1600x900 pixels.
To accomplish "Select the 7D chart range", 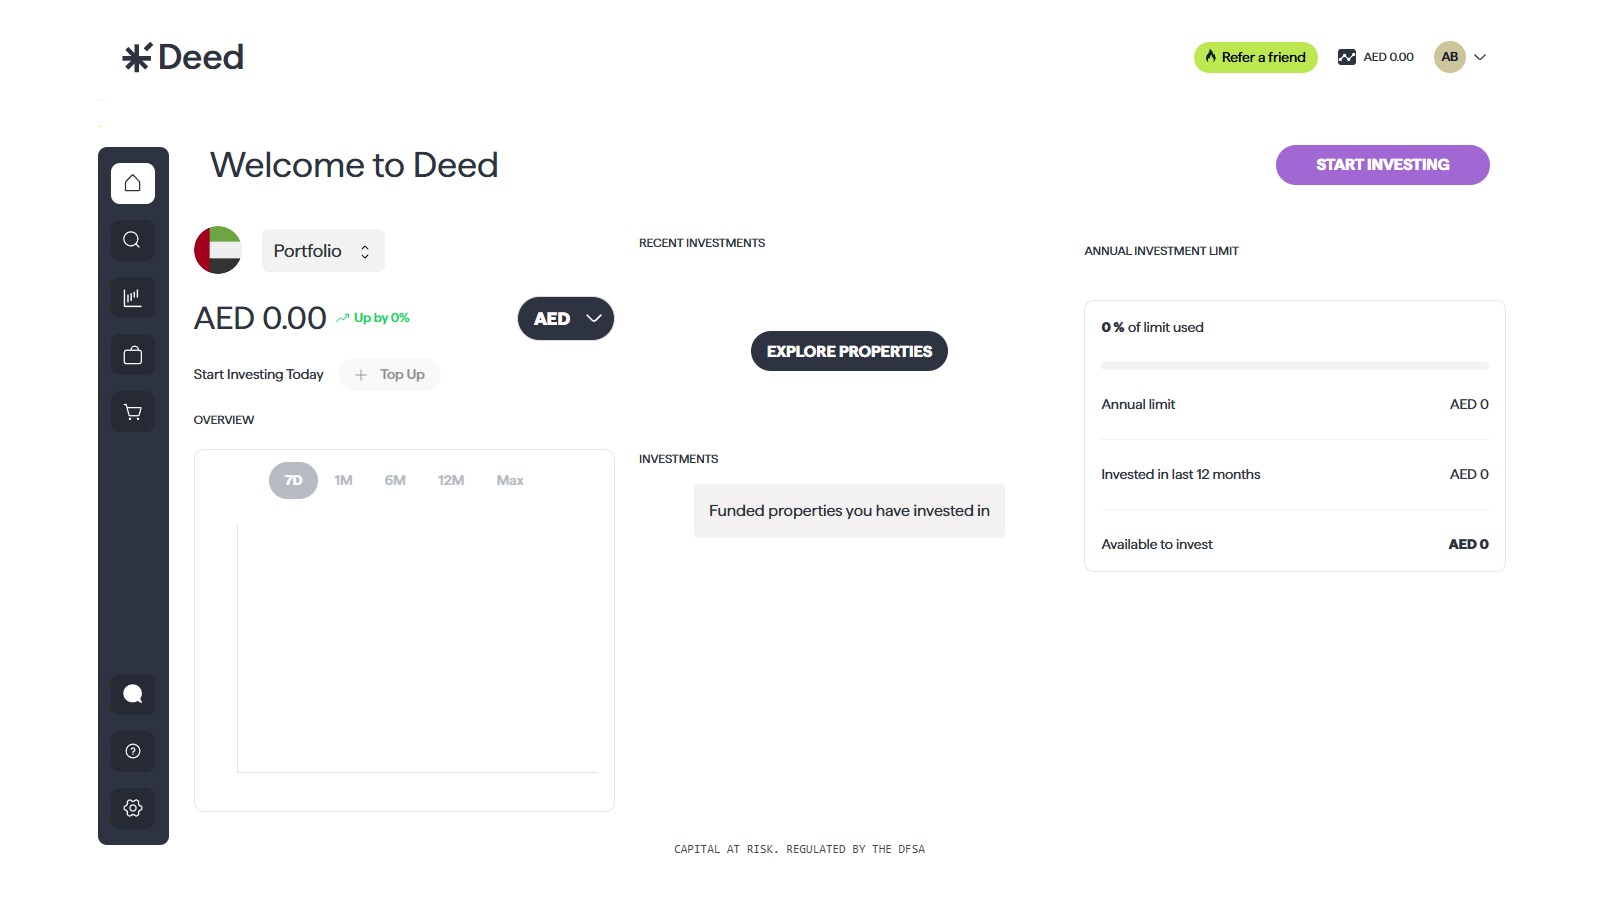I will point(293,481).
